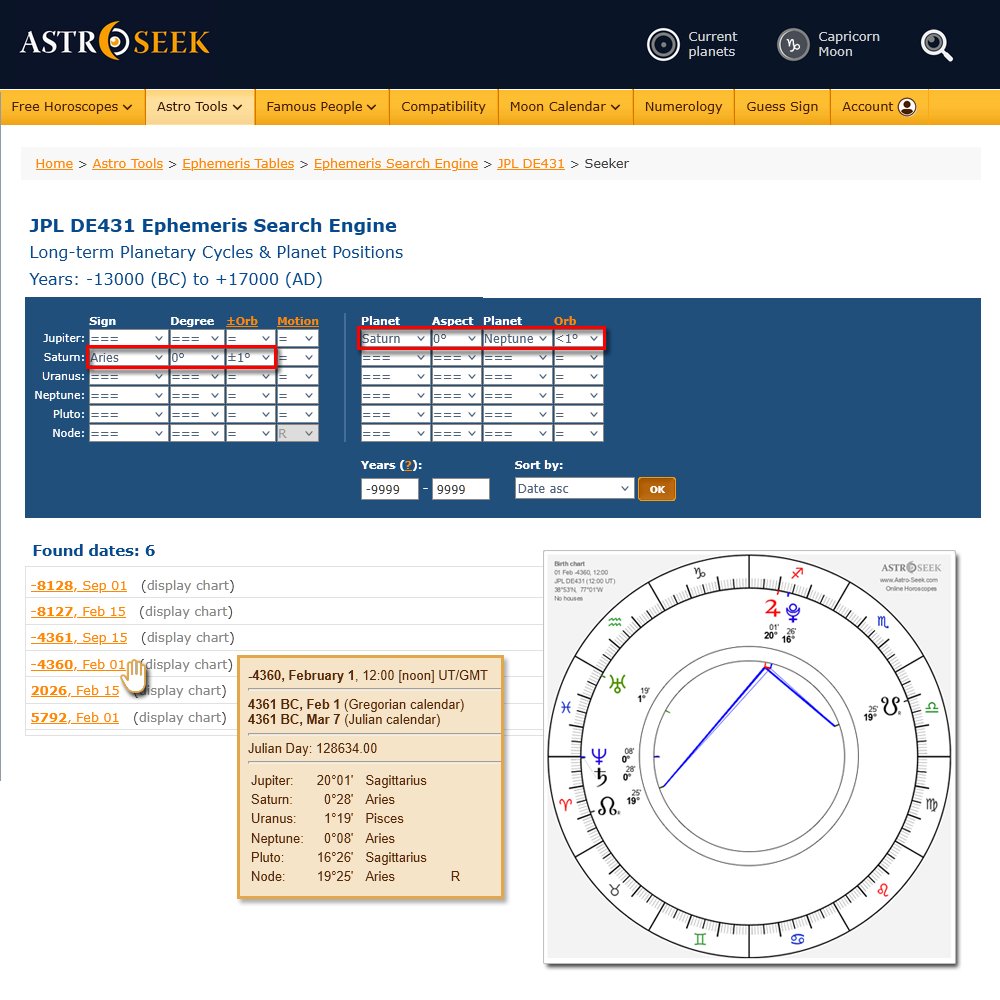Click the Account user icon
Screen dimensions: 1000x1000
tap(907, 107)
